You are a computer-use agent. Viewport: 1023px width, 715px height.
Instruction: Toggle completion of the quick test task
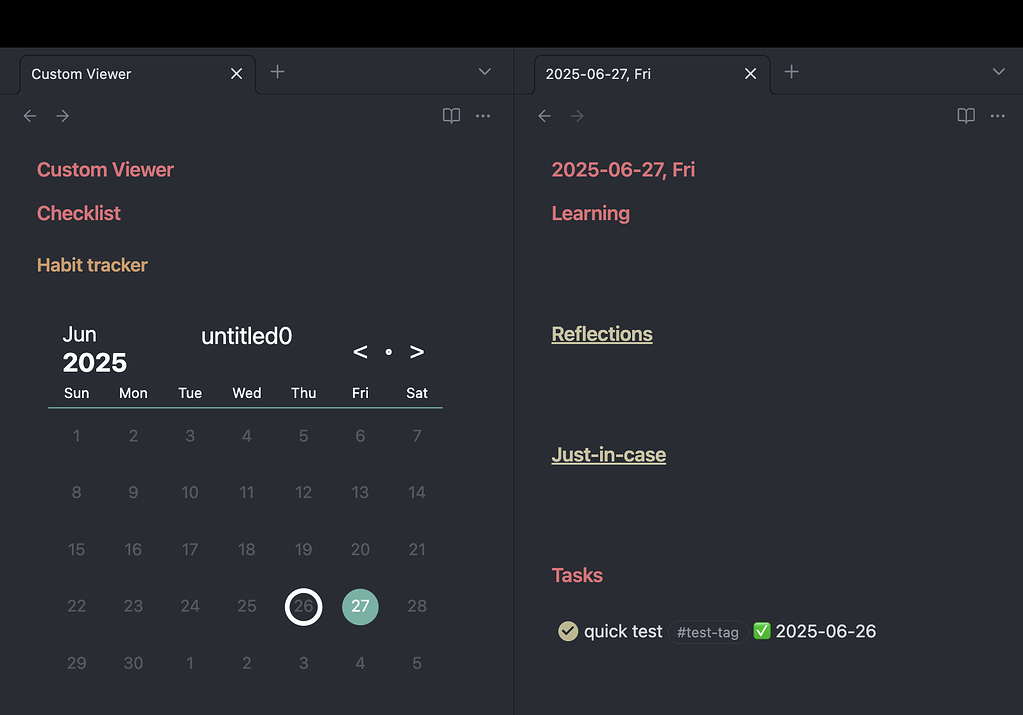[x=568, y=631]
